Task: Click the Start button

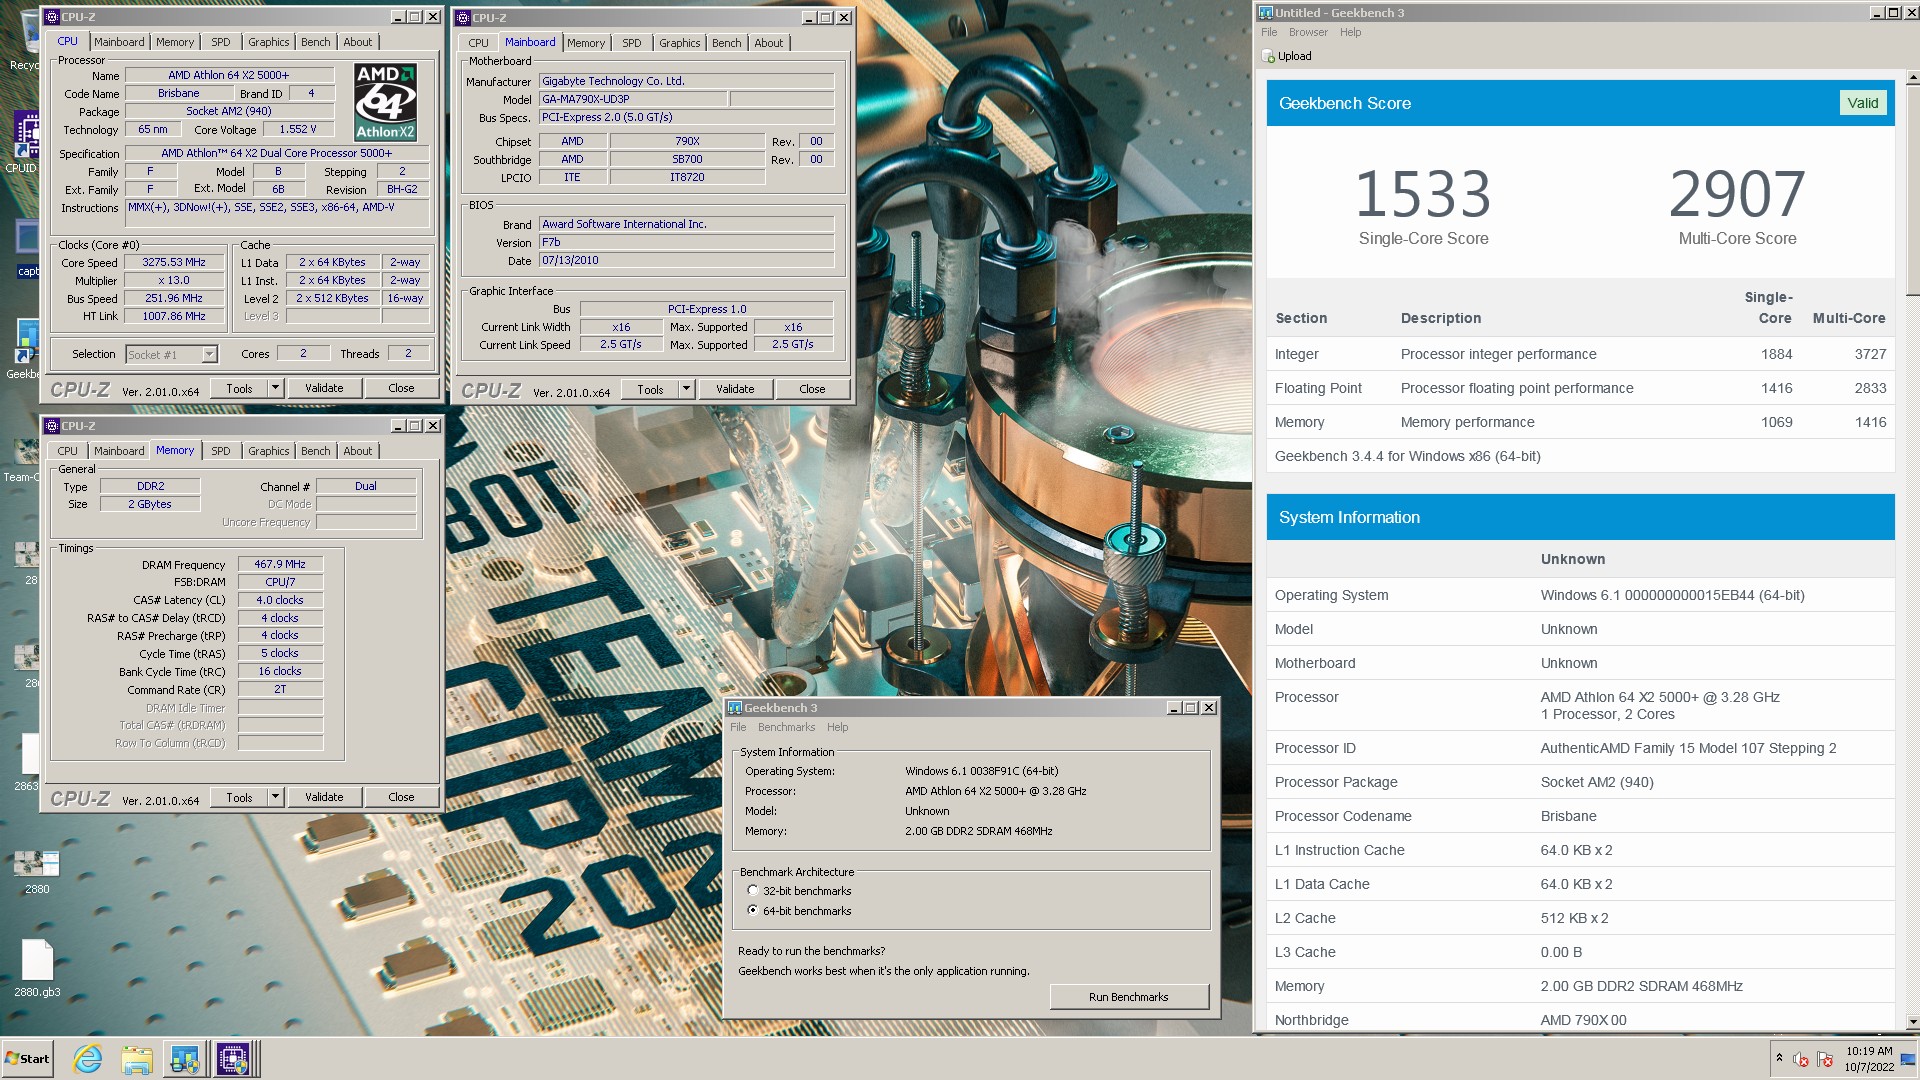Action: click(27, 1058)
